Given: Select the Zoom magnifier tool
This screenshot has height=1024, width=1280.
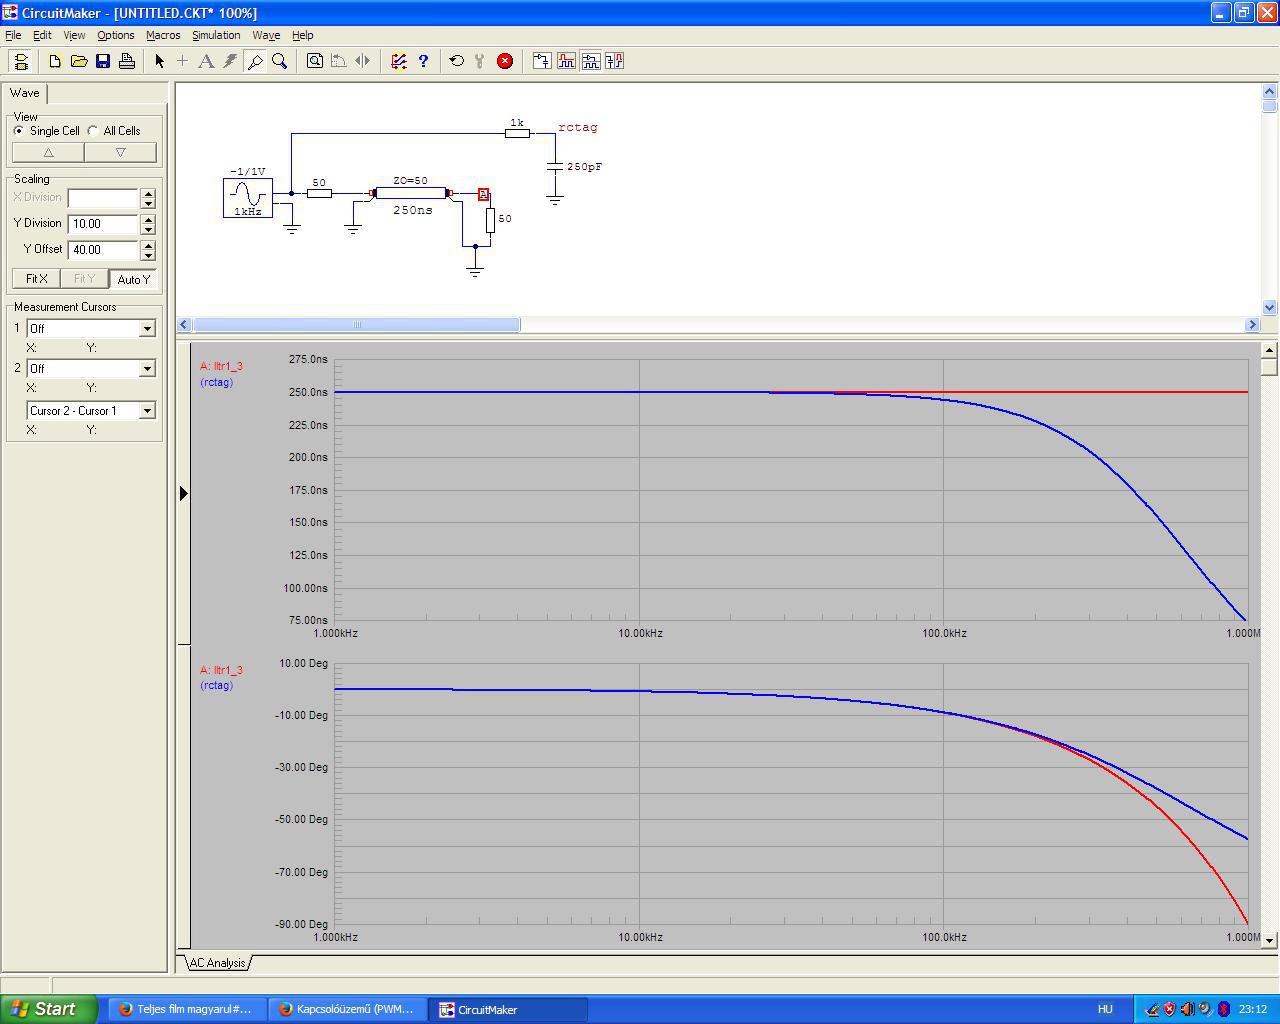Looking at the screenshot, I should 279,61.
